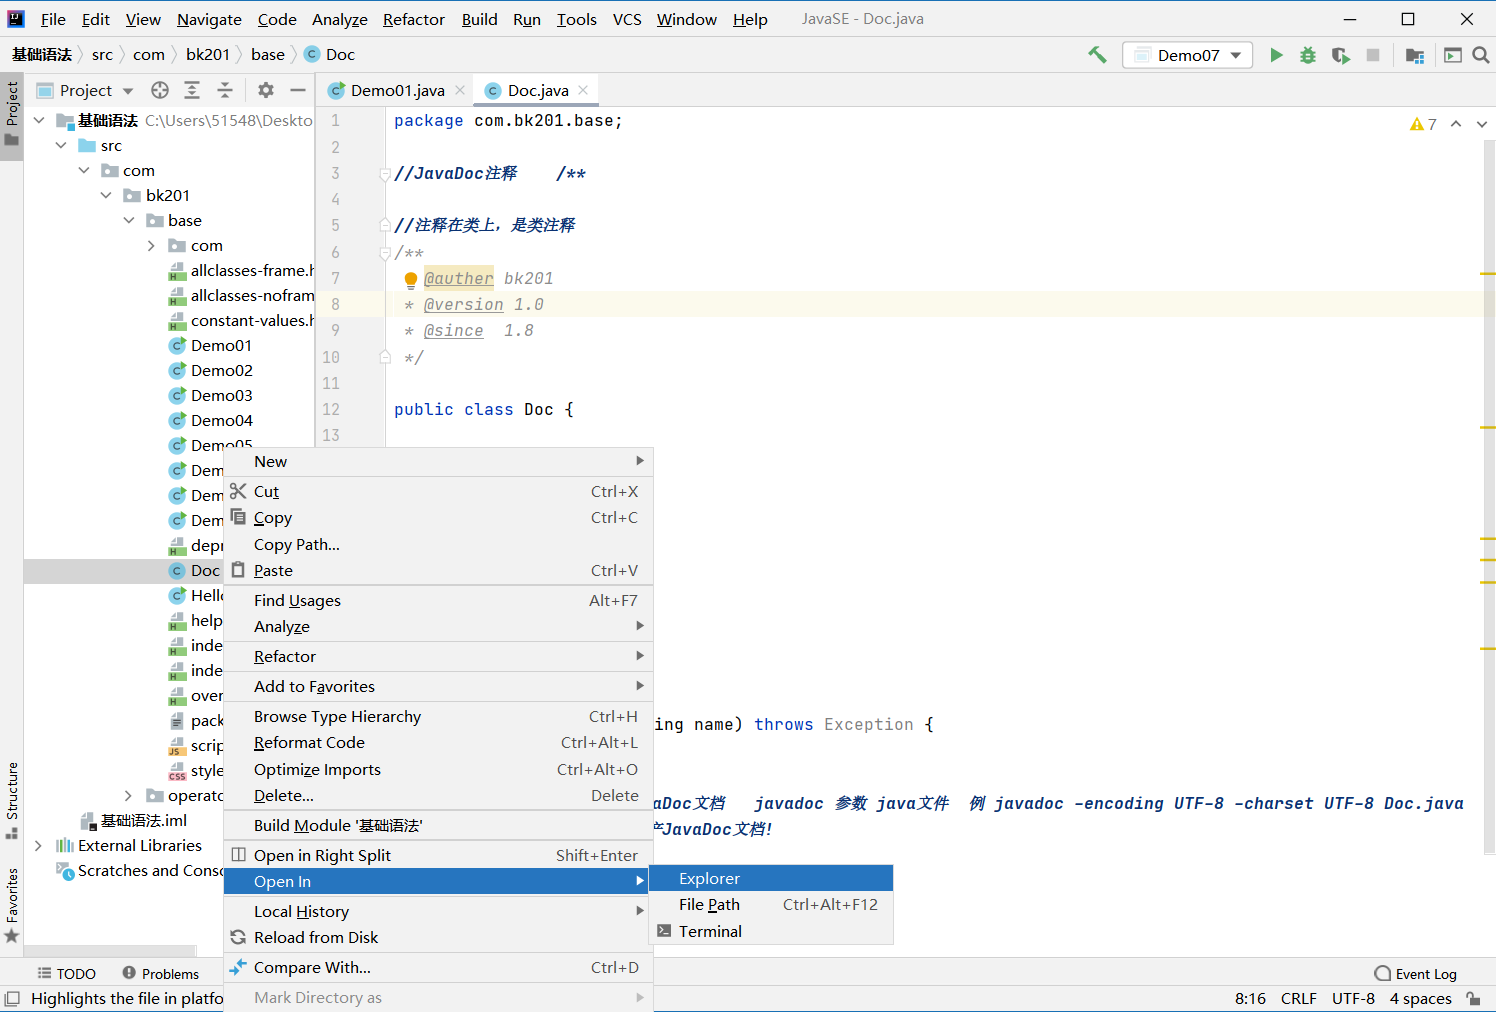Change the CRLF line separator in the status bar
This screenshot has width=1496, height=1012.
point(1299,998)
